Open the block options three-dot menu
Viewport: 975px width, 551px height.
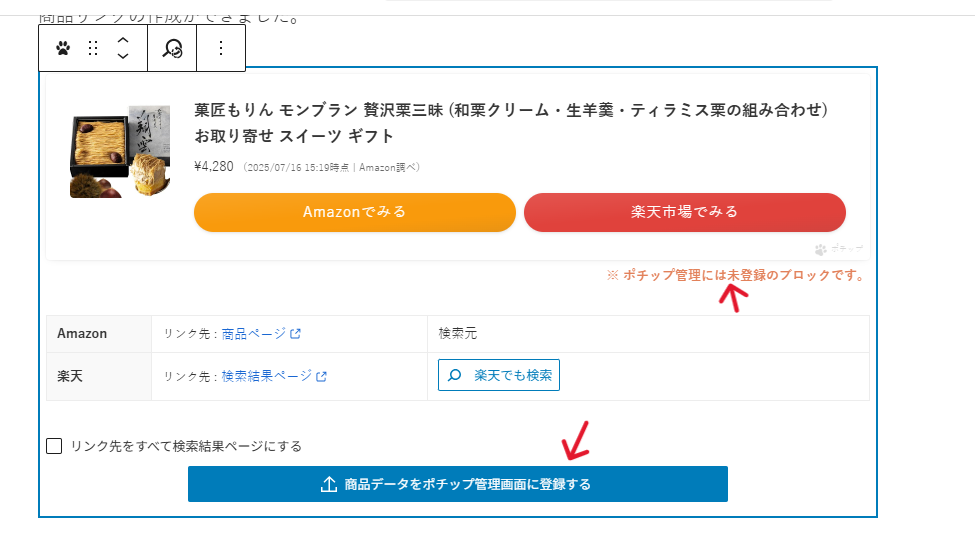coord(221,49)
